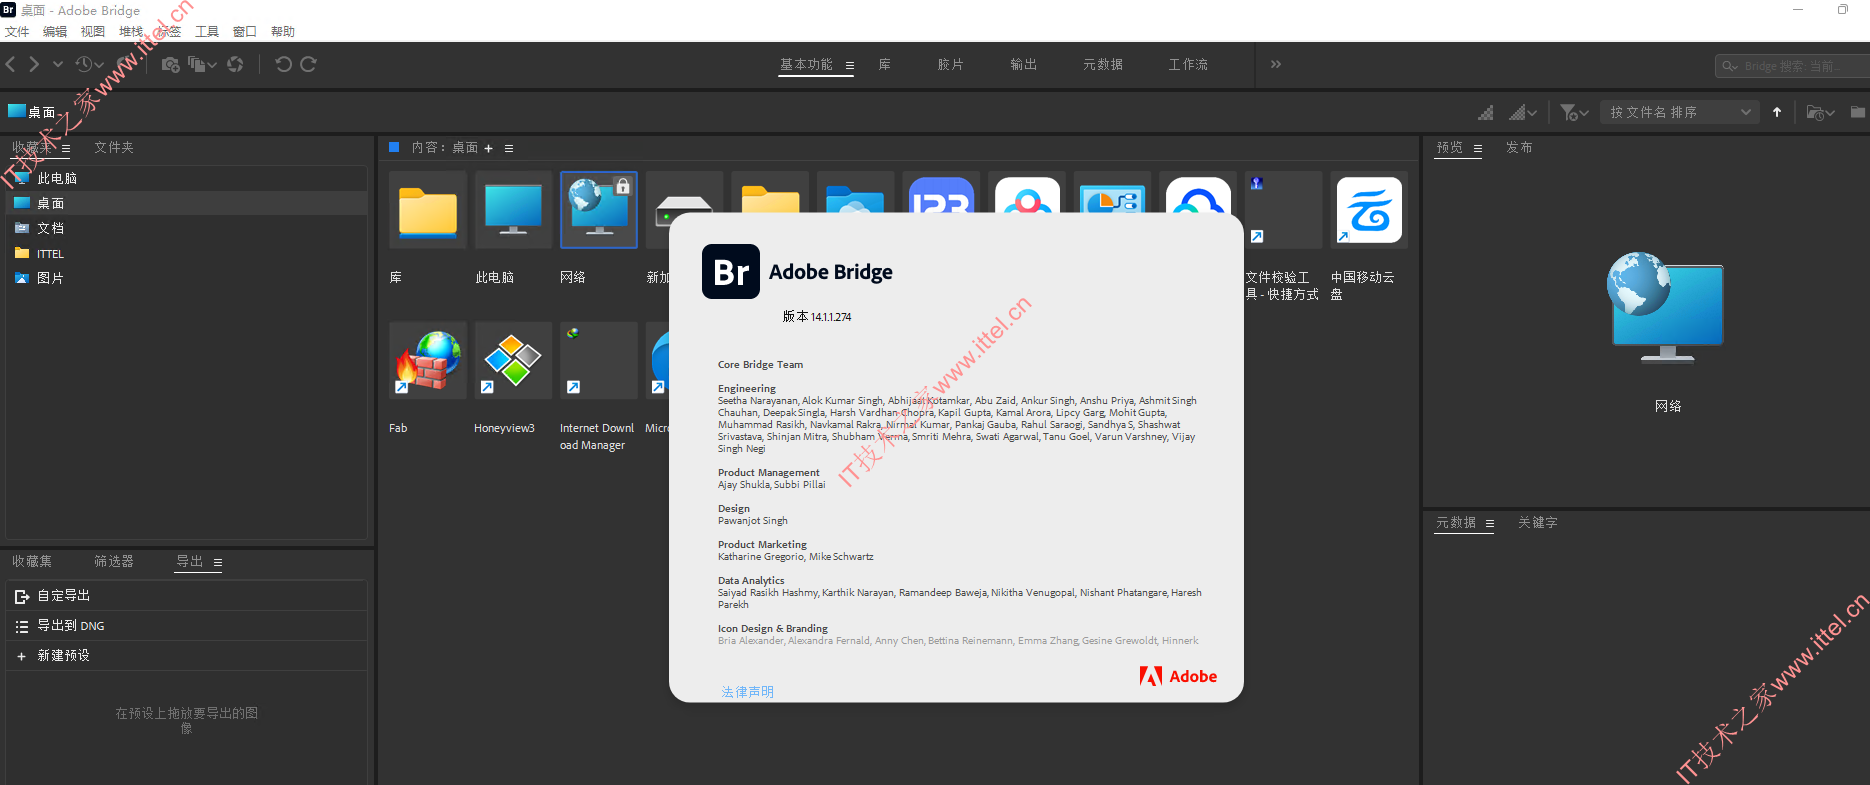Switch to the 库 workspace
1870x785 pixels.
(885, 64)
